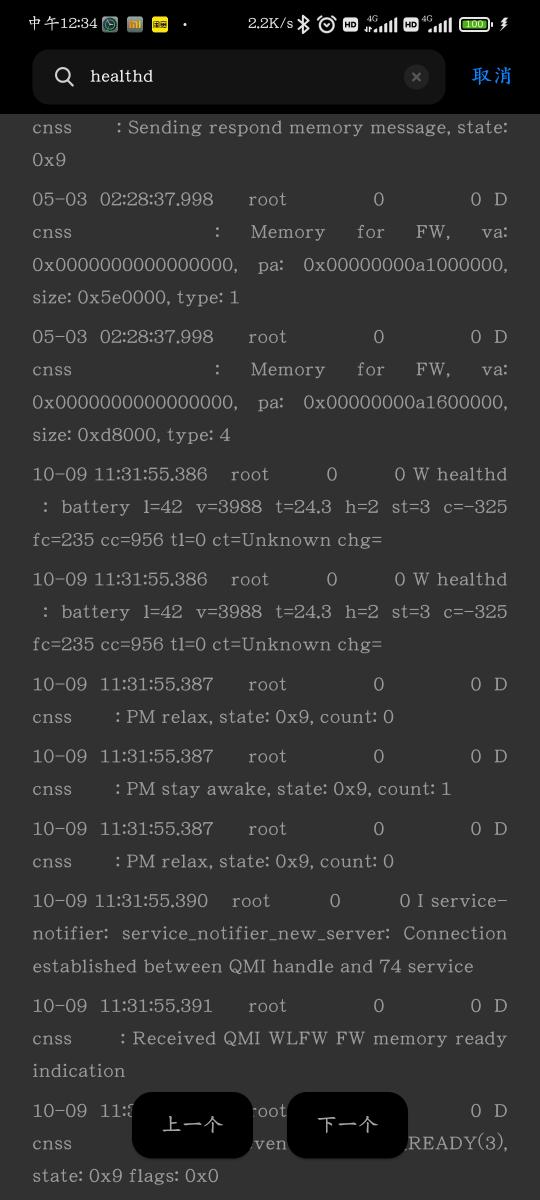
Task: Tap the yellow notification icon in status bar
Action: (160, 23)
